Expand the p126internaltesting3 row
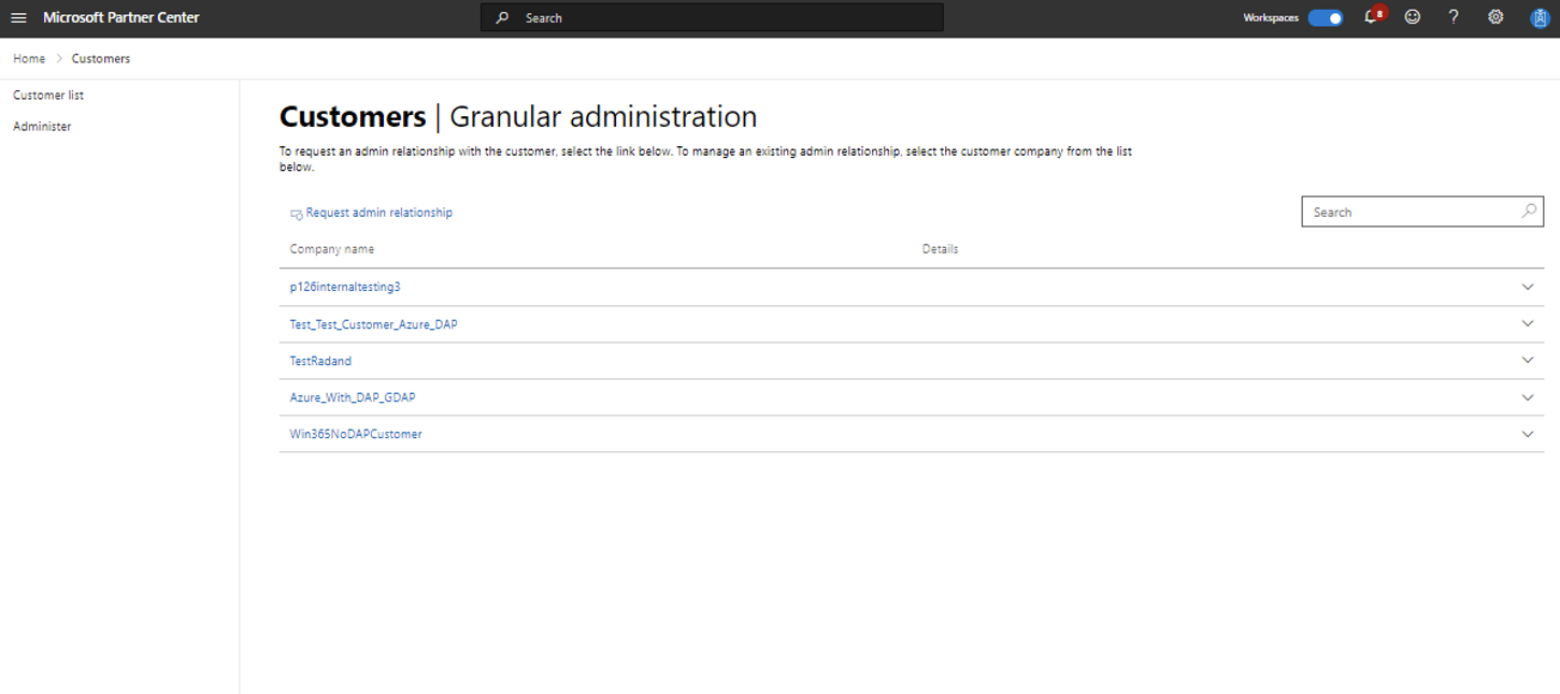This screenshot has height=694, width=1560. point(1527,287)
